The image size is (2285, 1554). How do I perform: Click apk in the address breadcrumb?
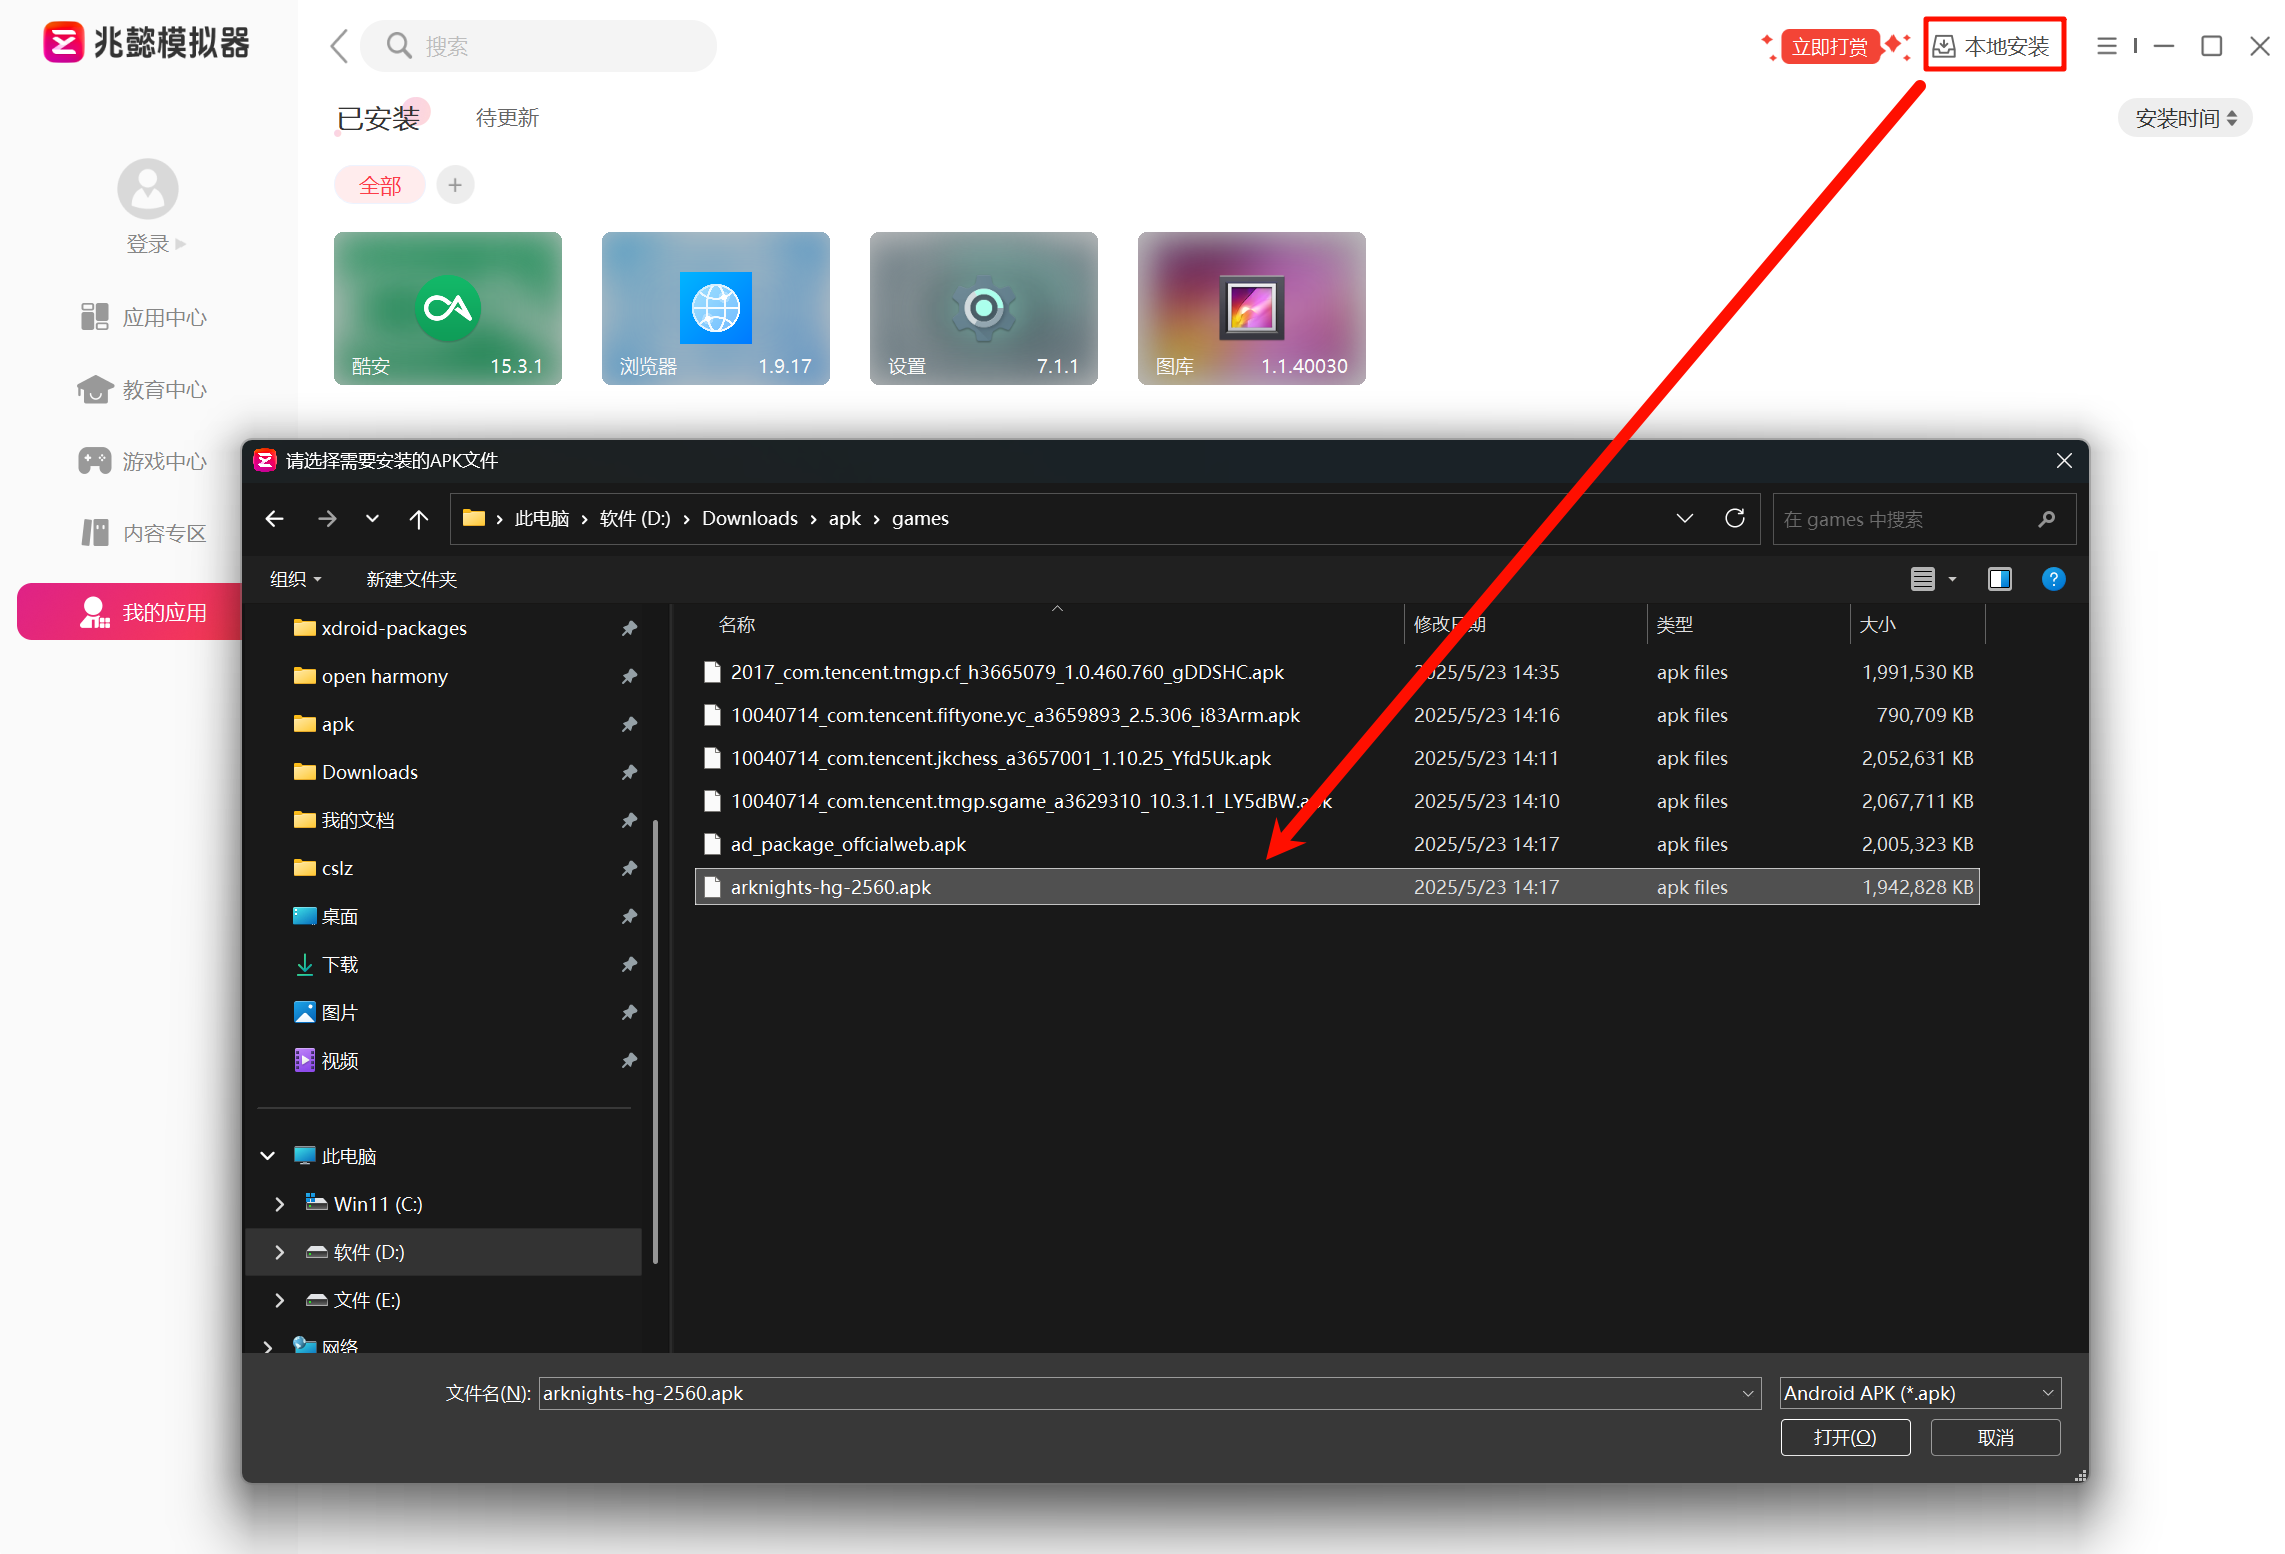tap(844, 518)
